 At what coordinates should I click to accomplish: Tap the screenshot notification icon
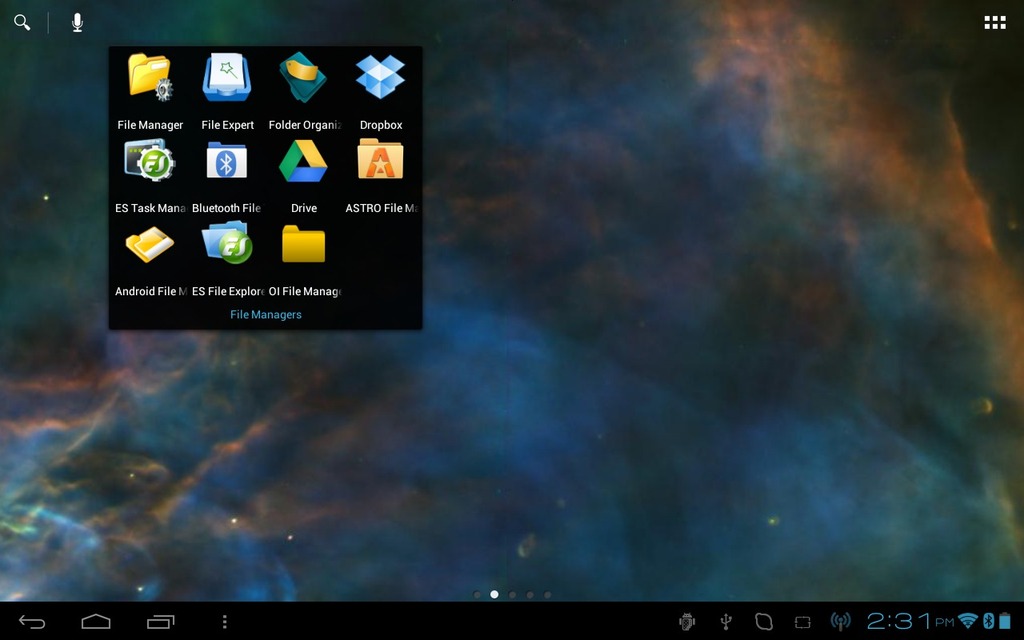pos(803,622)
